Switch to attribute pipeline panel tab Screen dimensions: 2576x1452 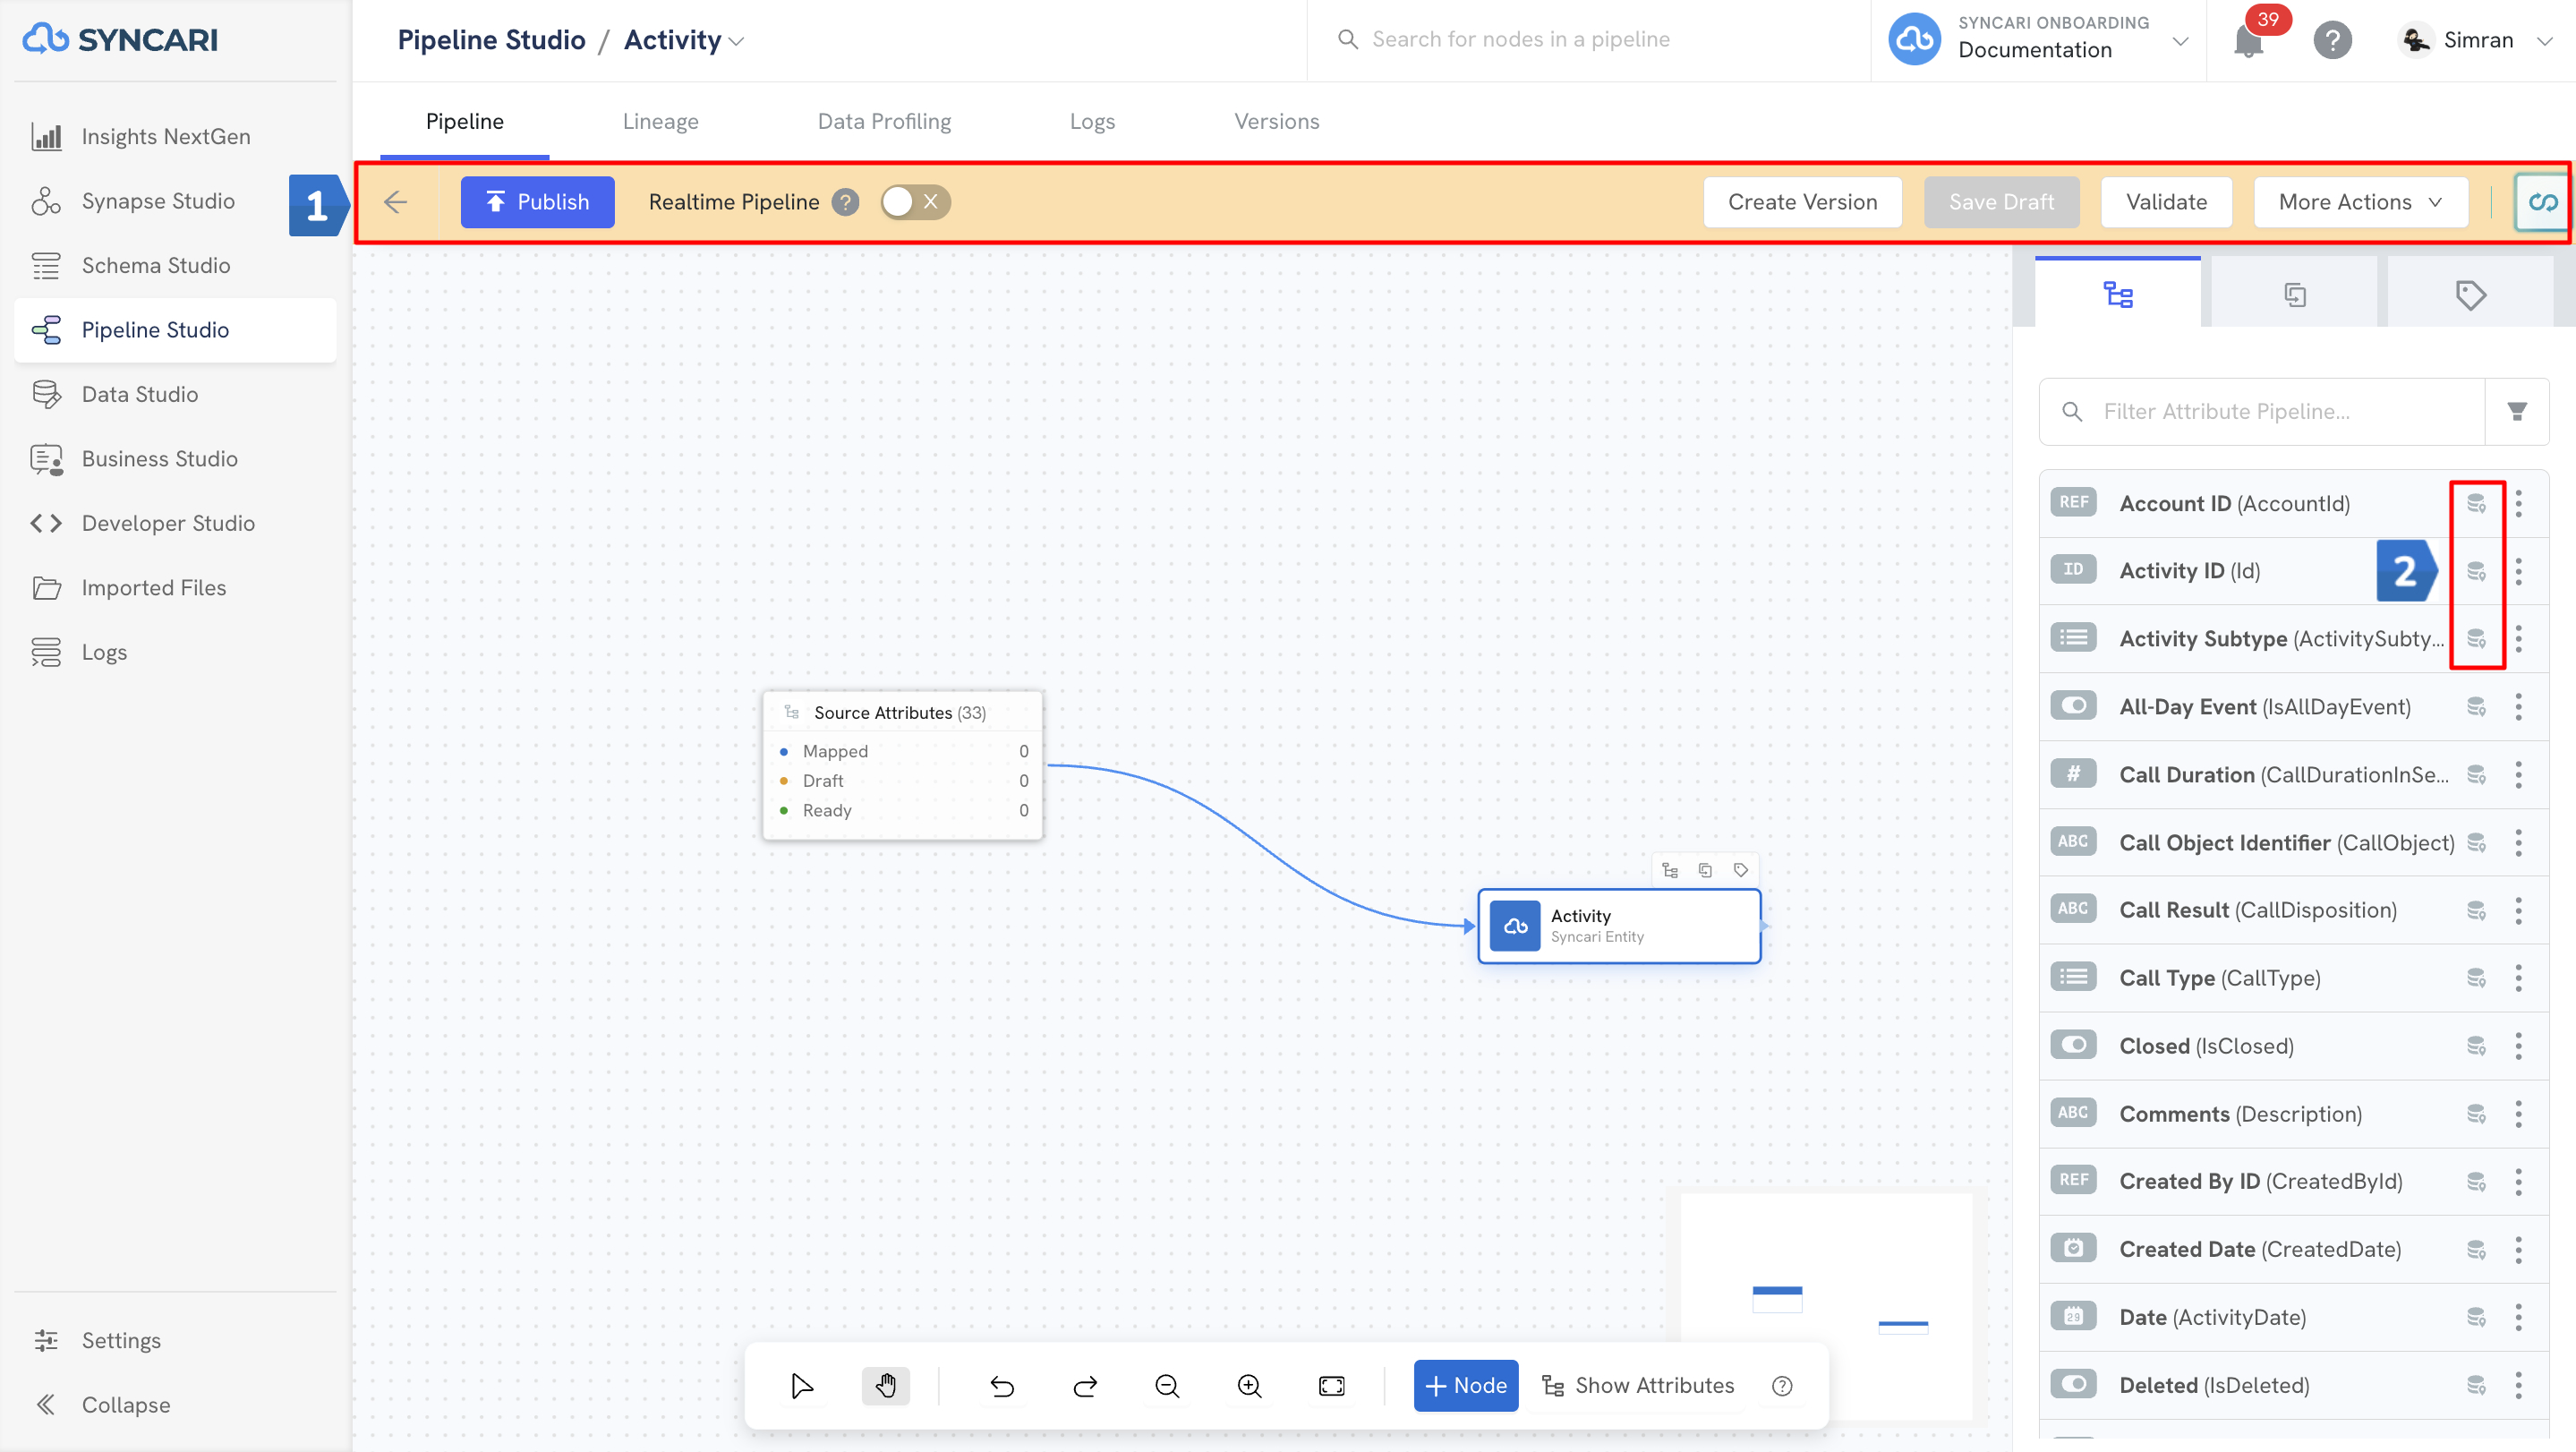2118,293
